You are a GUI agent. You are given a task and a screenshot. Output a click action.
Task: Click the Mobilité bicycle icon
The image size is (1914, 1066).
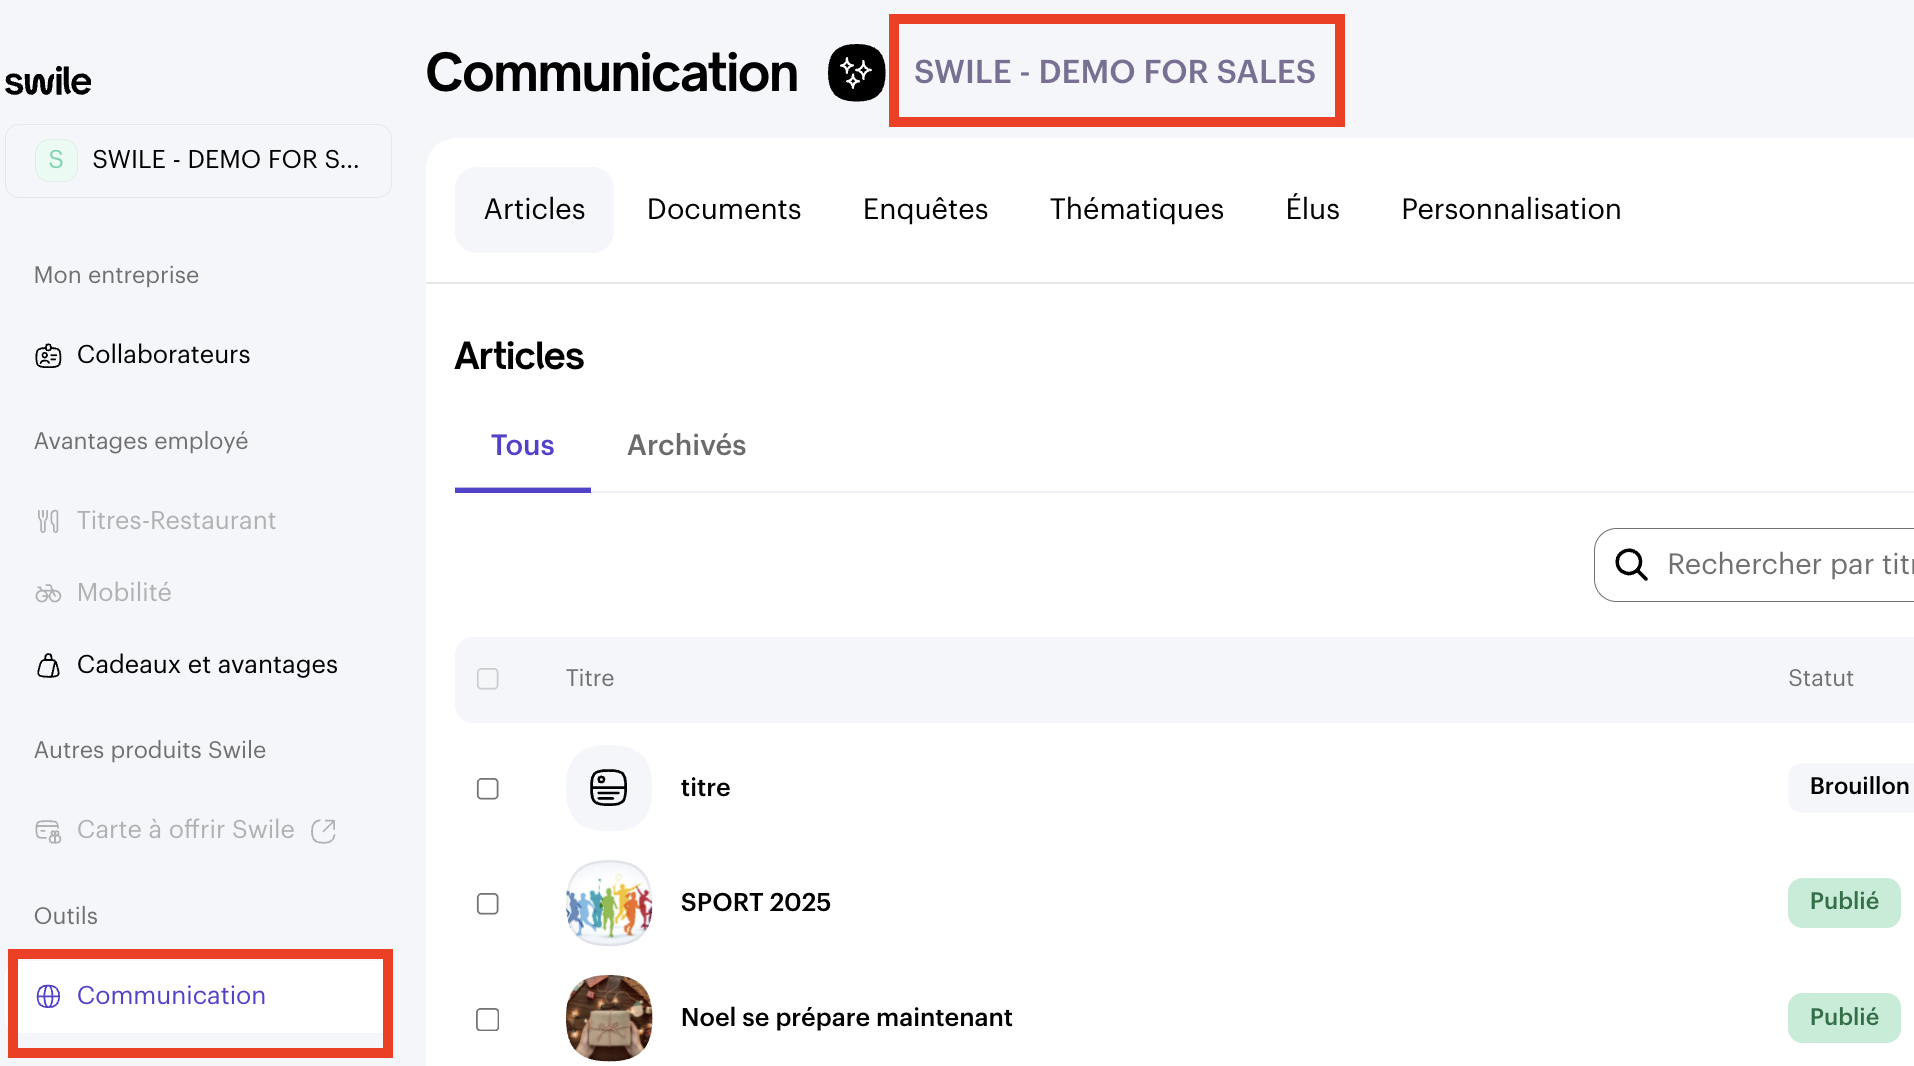[x=48, y=593]
